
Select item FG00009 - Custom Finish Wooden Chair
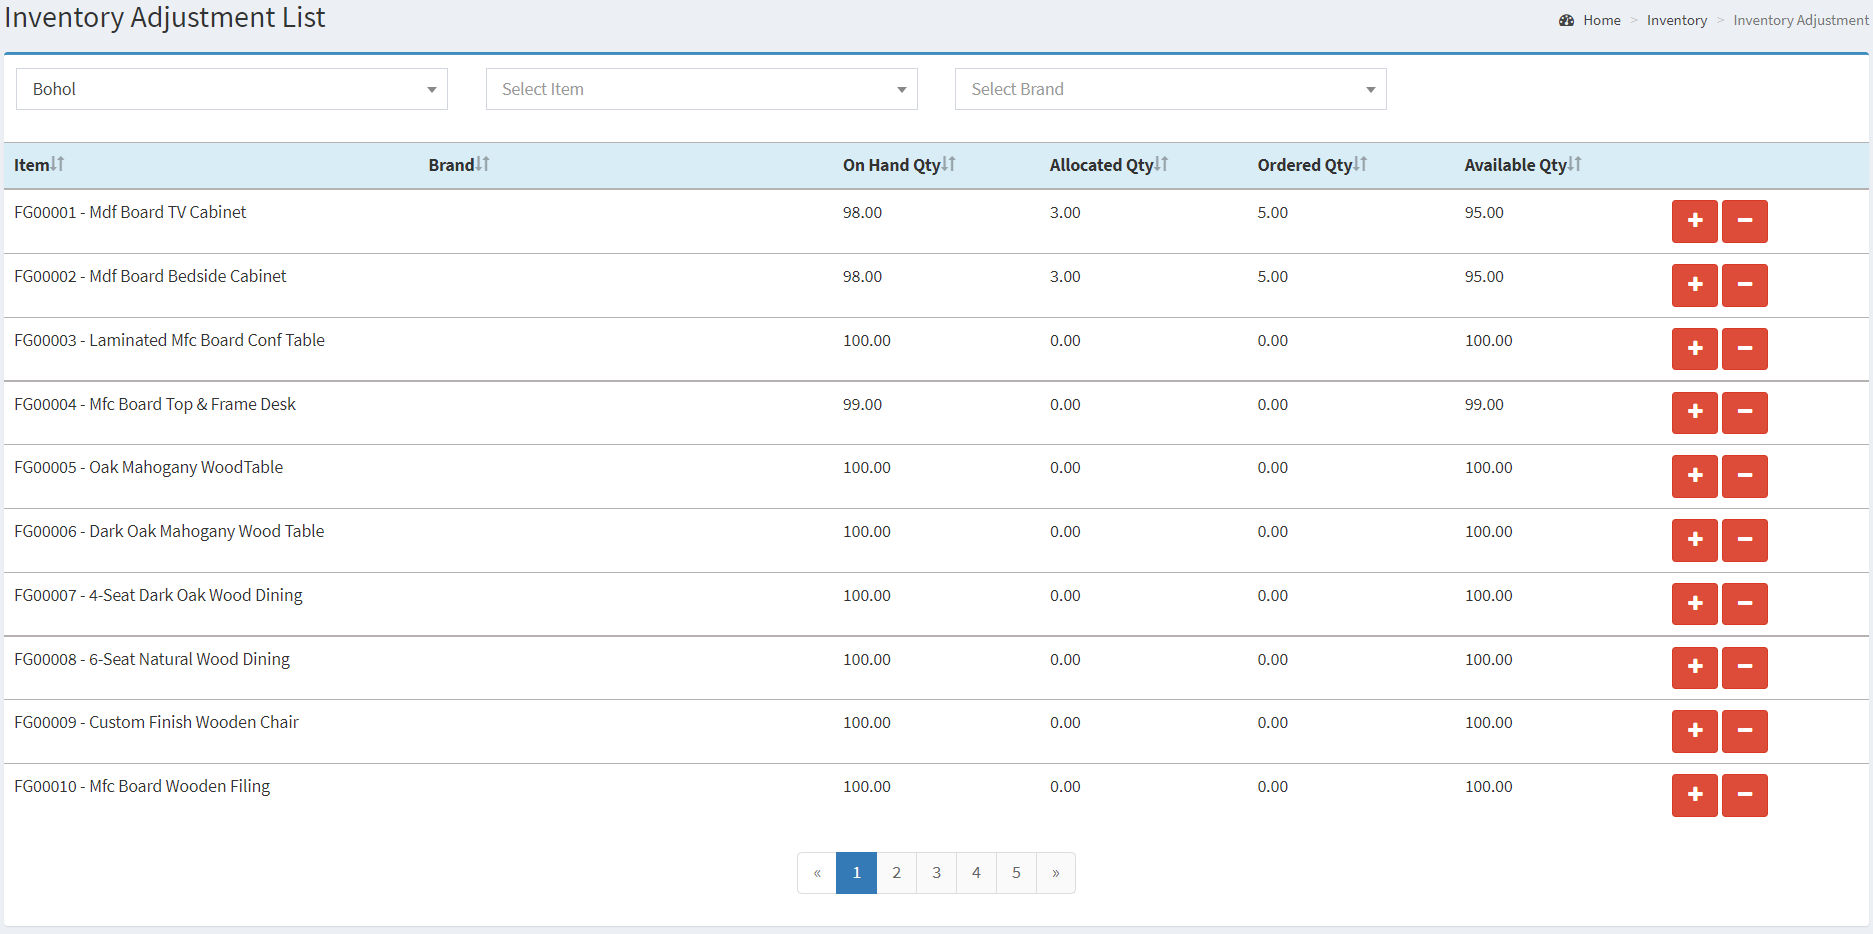156,721
